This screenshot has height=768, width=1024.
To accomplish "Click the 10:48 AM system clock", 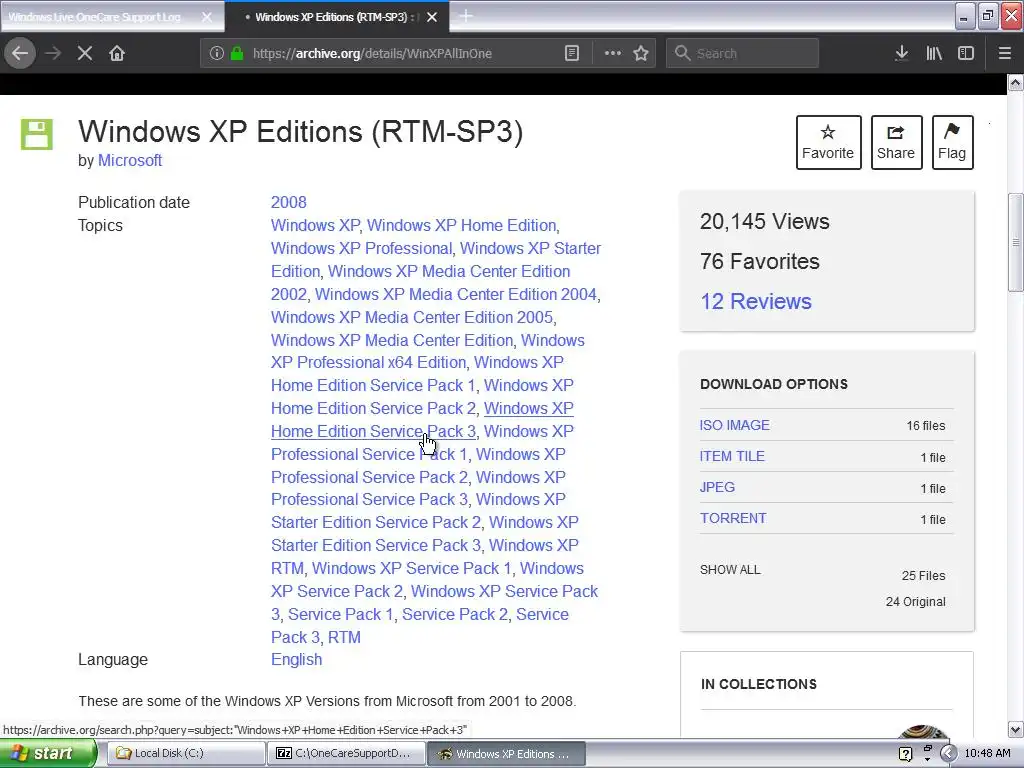I will click(987, 754).
